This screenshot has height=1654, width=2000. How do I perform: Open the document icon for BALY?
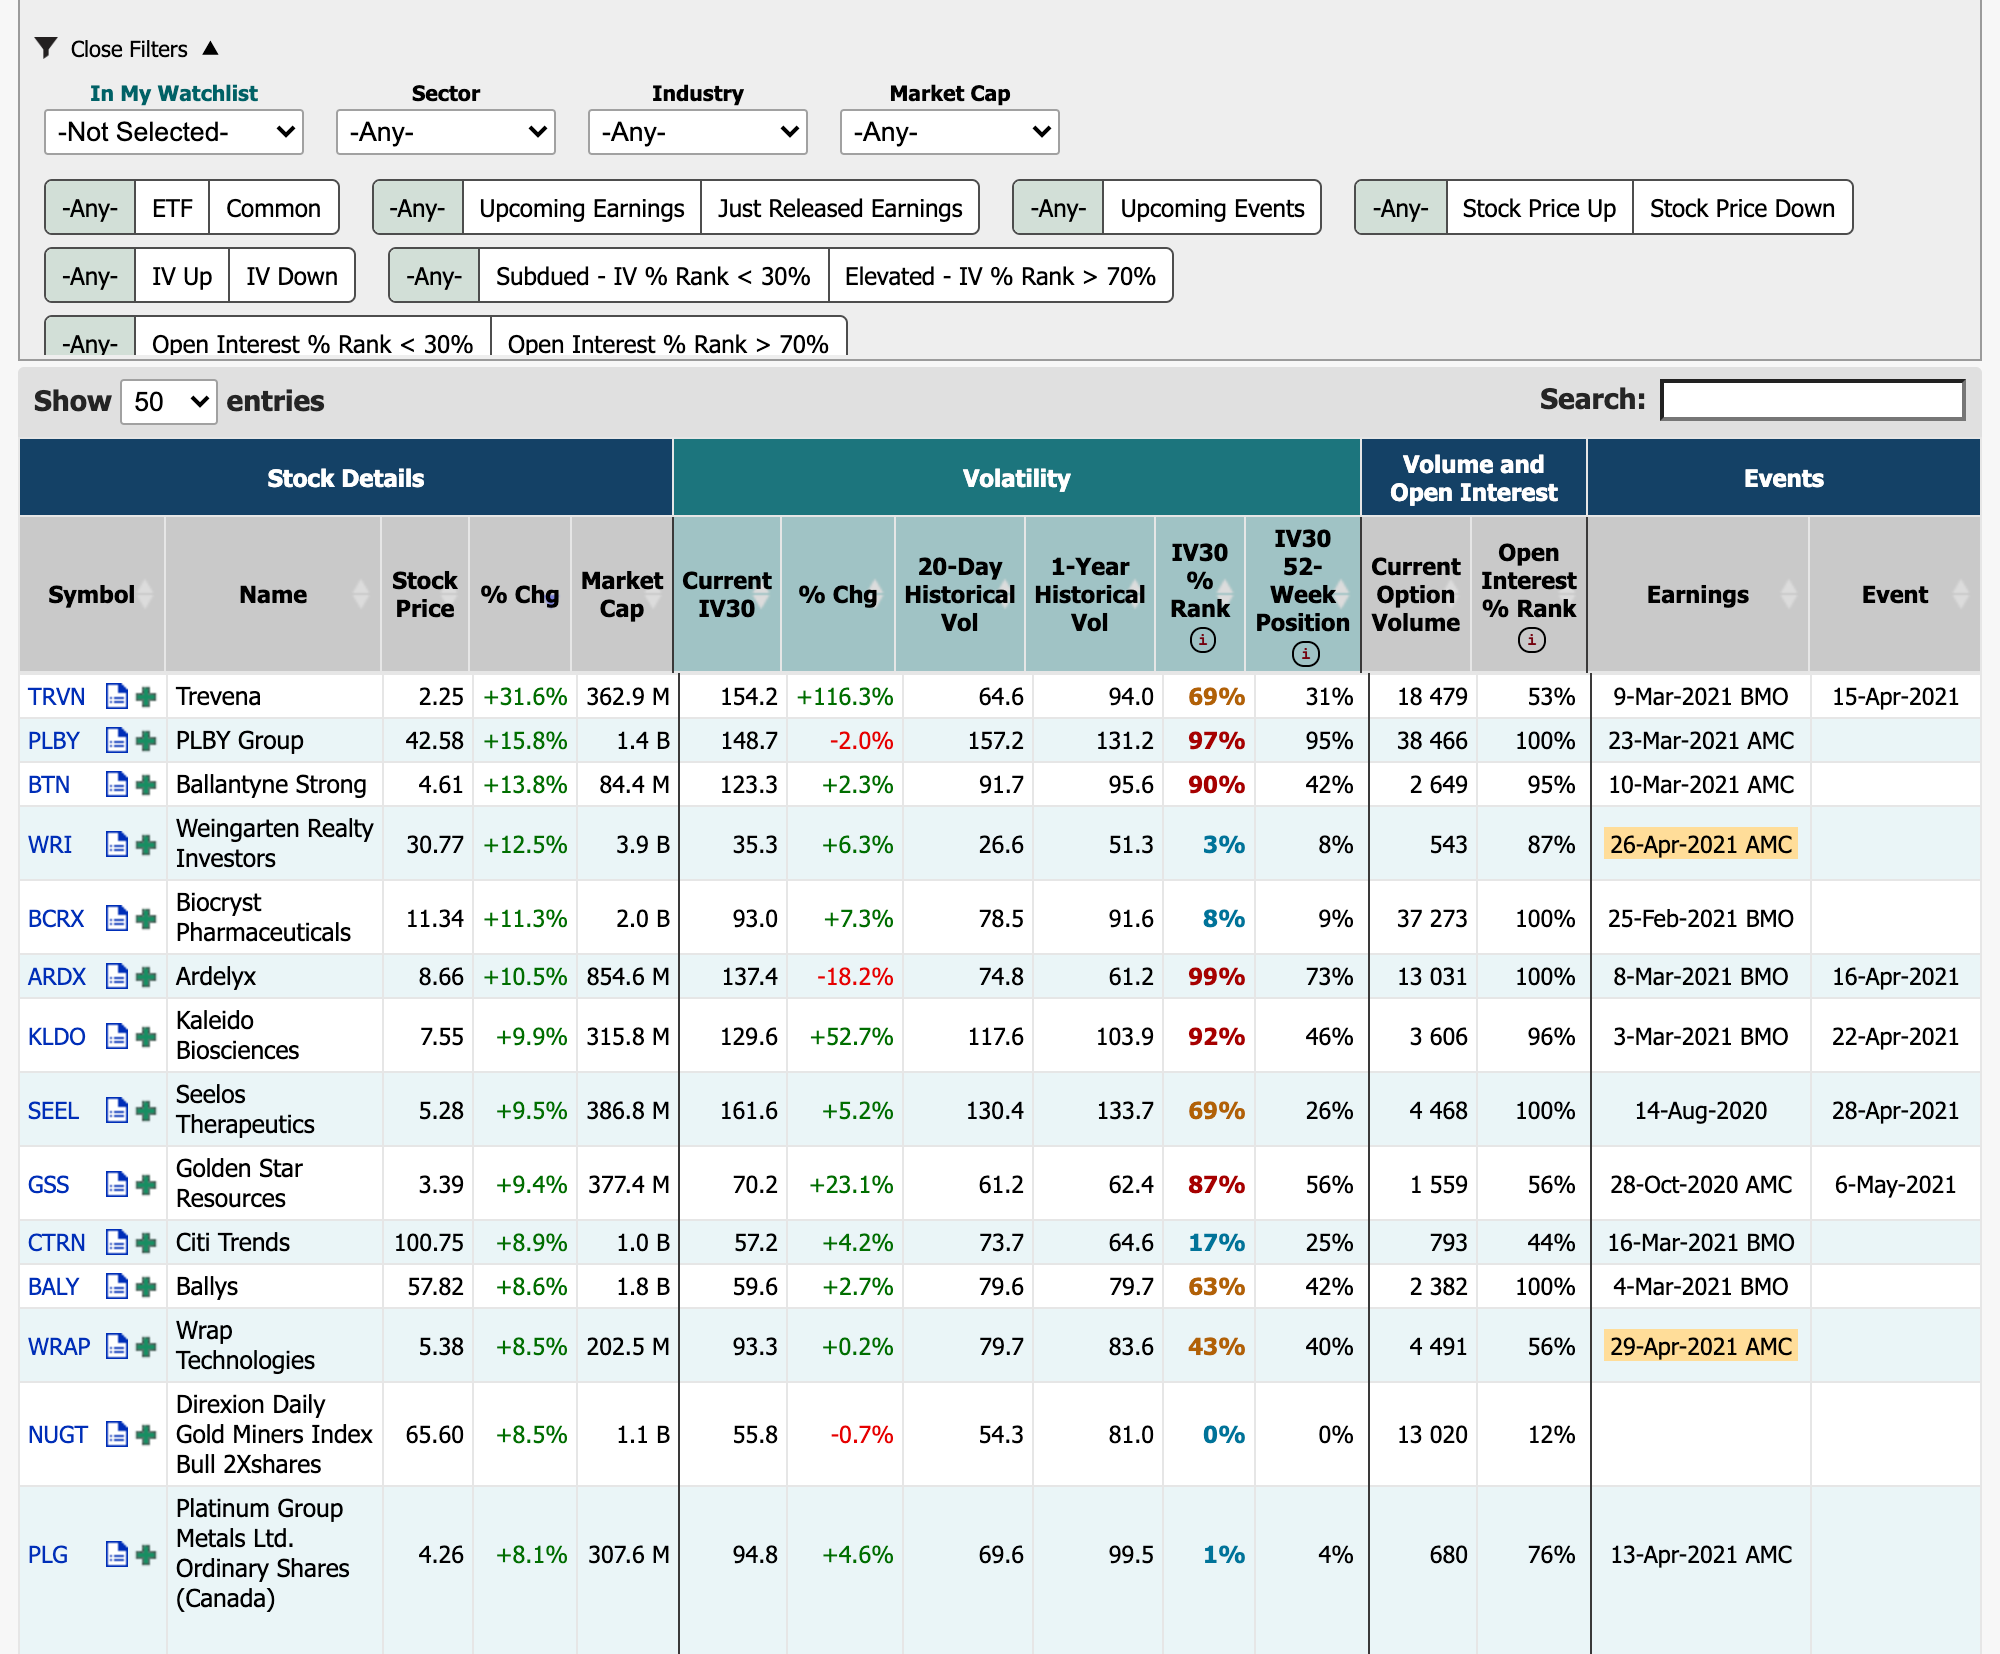coord(117,1287)
